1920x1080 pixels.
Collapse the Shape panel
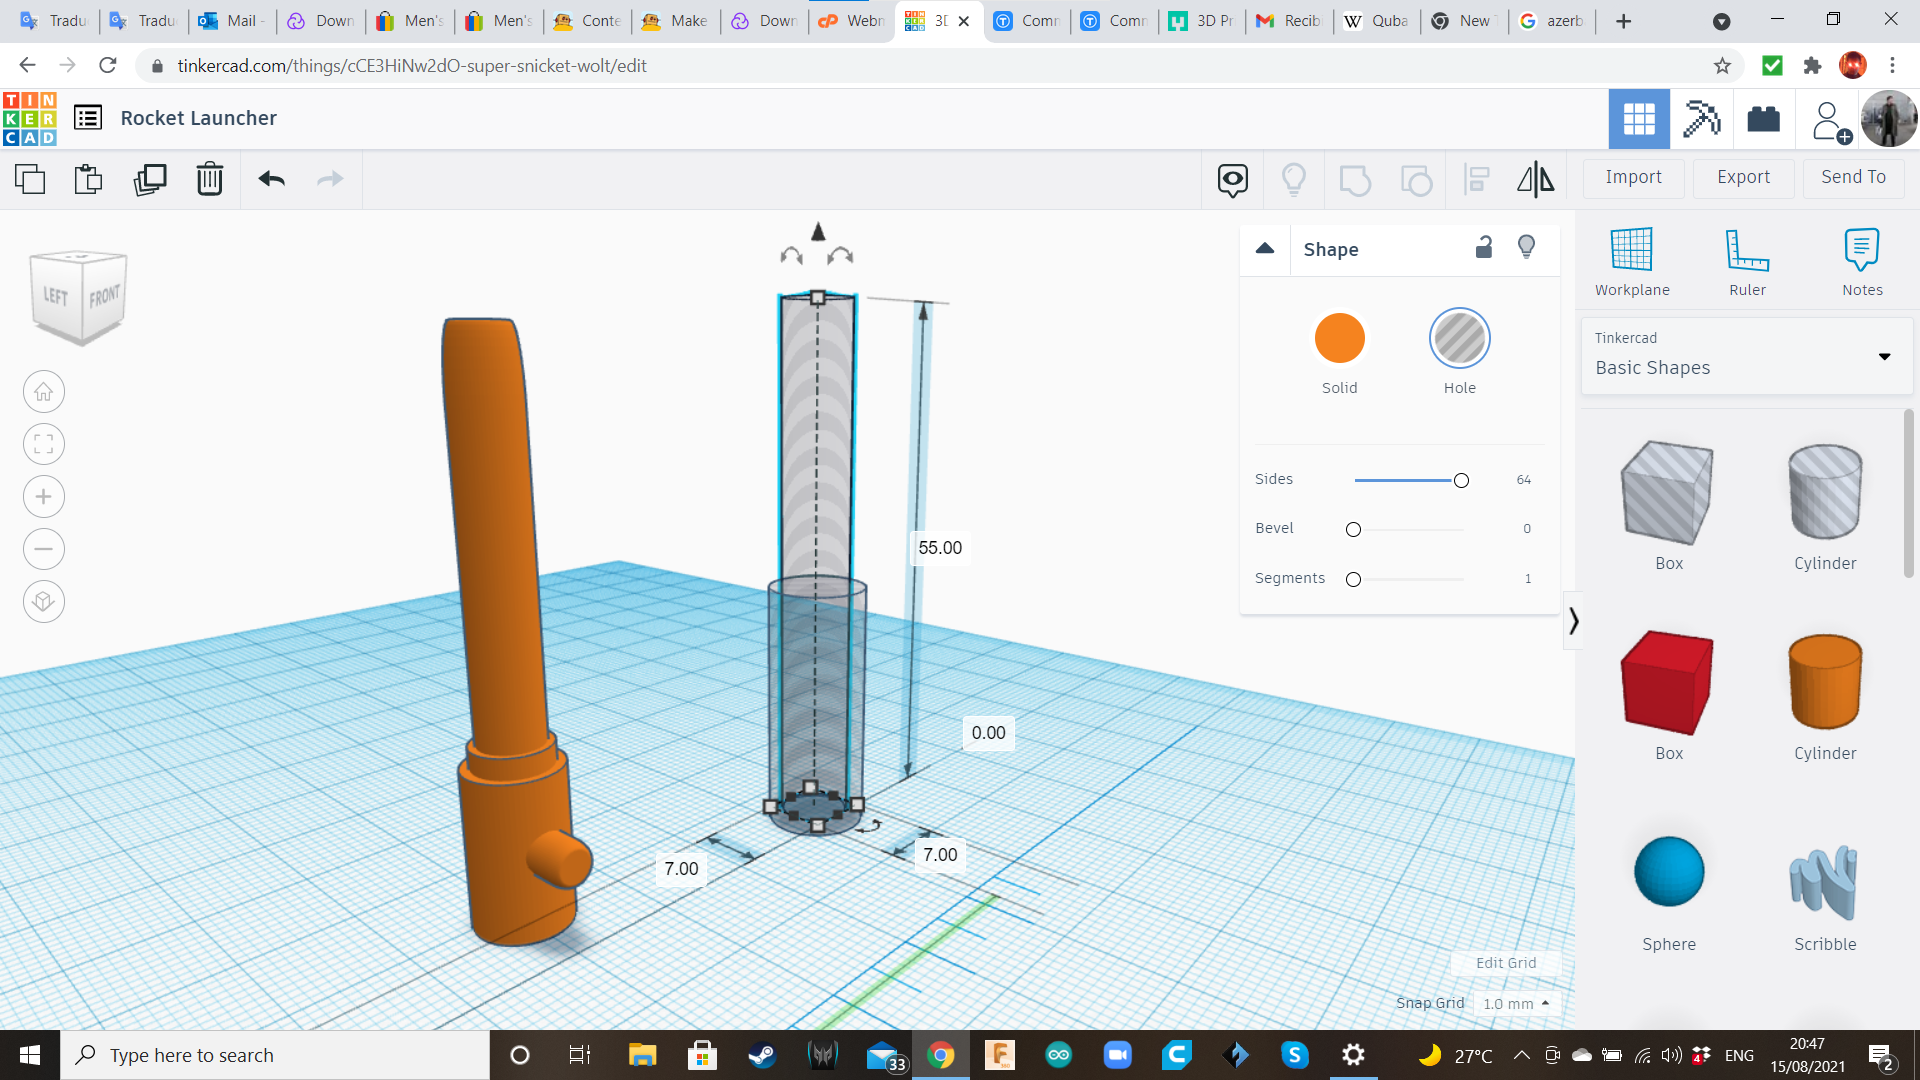[x=1264, y=248]
